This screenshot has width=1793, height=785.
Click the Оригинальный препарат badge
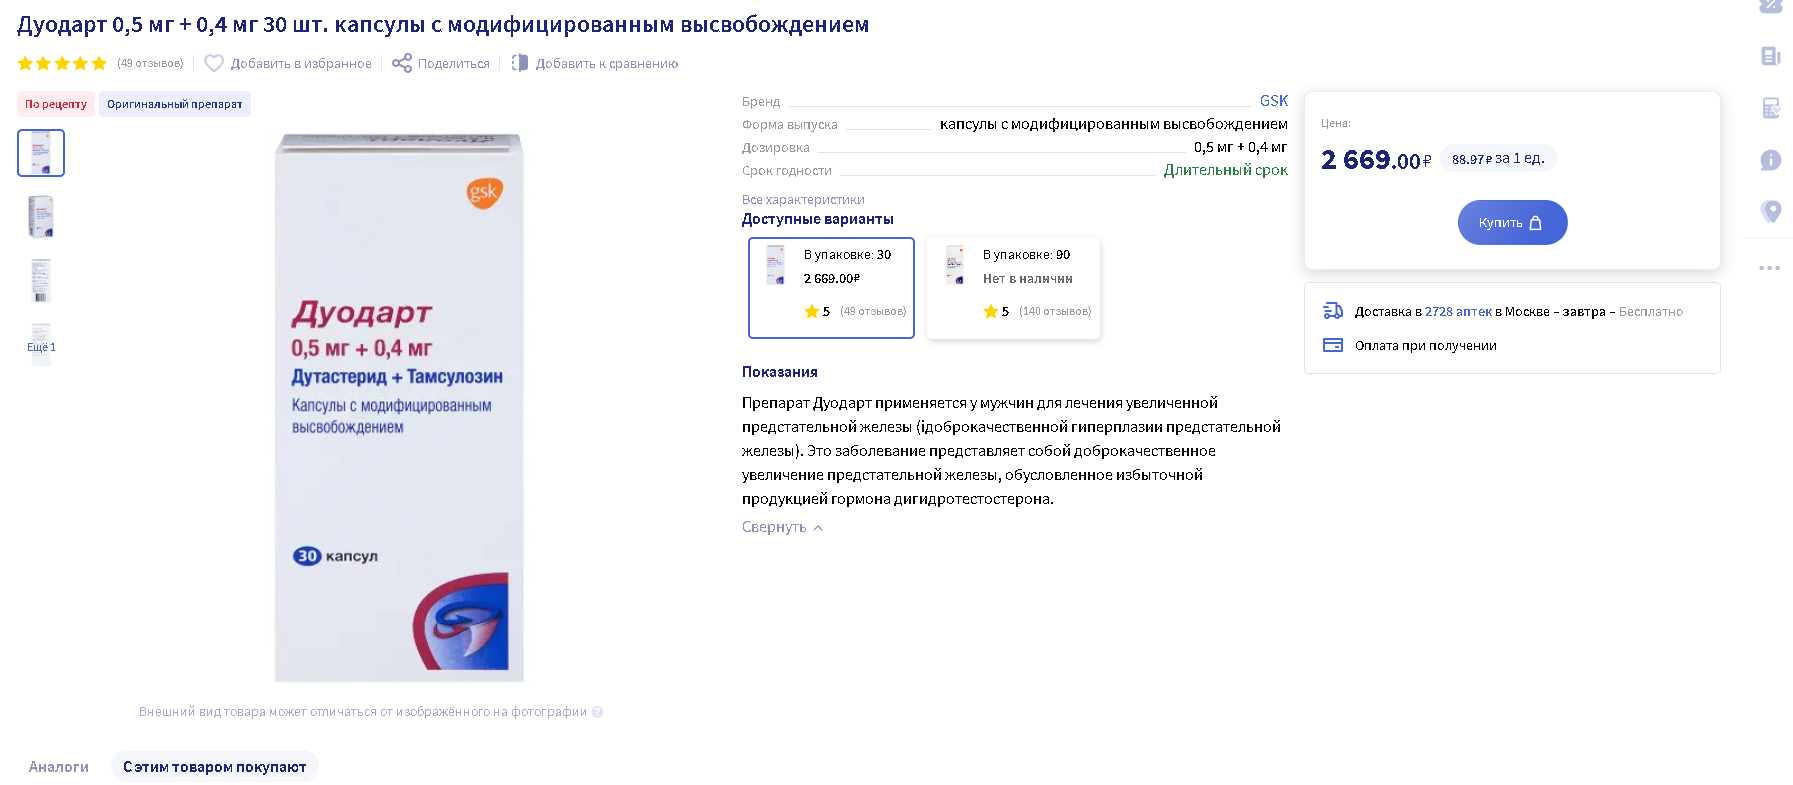coord(175,104)
